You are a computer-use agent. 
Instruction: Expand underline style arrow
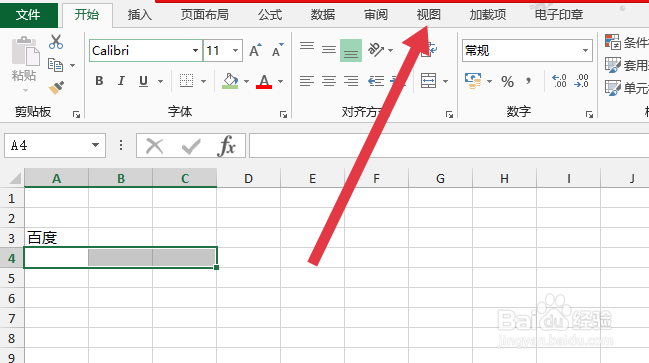pyautogui.click(x=161, y=81)
